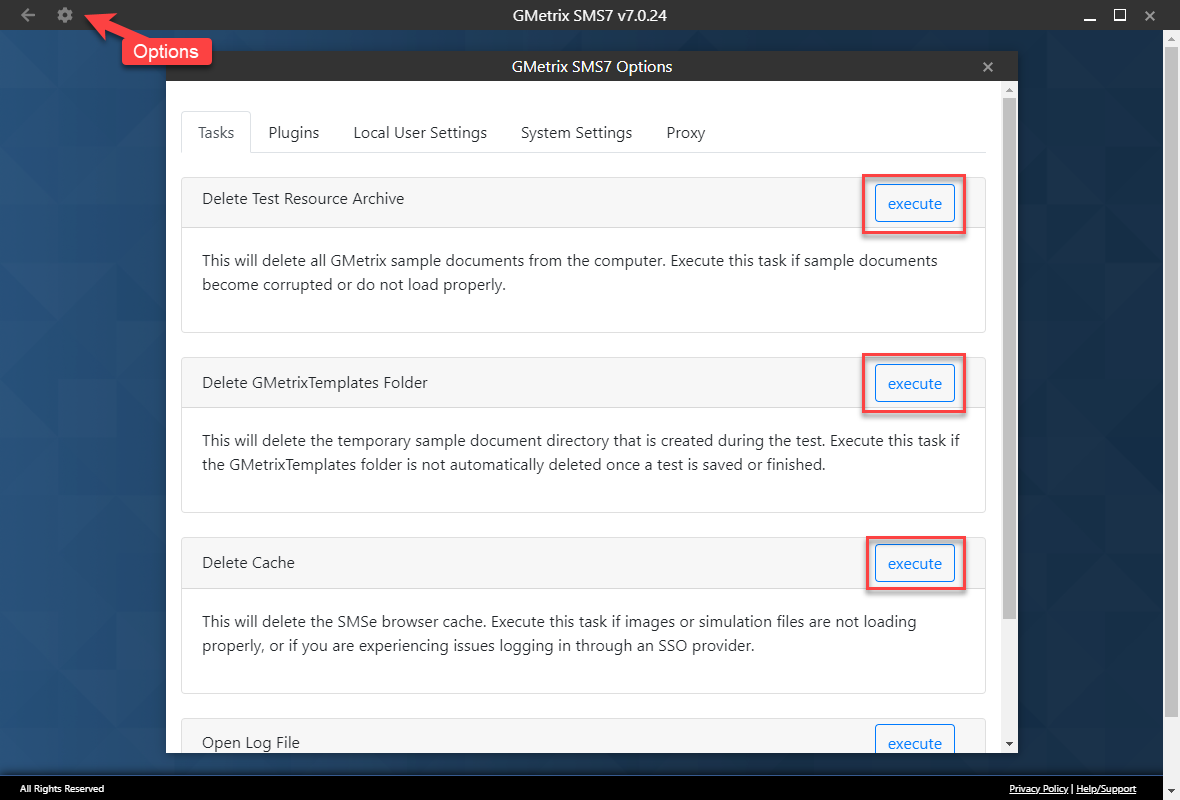Execute the Delete Test Resource Archive task
Image resolution: width=1180 pixels, height=800 pixels.
(x=913, y=203)
